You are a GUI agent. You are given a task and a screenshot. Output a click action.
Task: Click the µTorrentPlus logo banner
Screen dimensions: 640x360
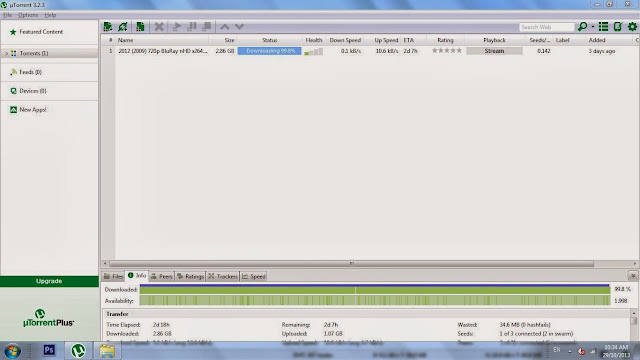point(49,318)
